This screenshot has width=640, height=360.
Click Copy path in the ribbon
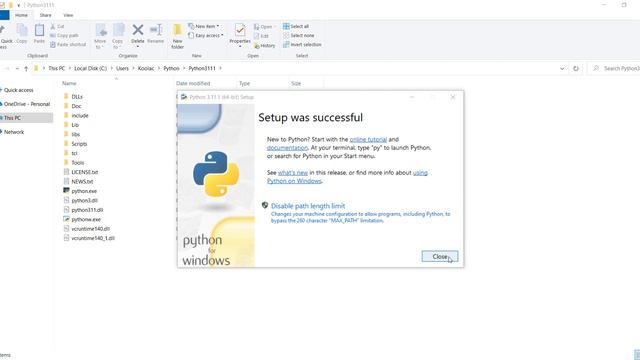coord(64,36)
